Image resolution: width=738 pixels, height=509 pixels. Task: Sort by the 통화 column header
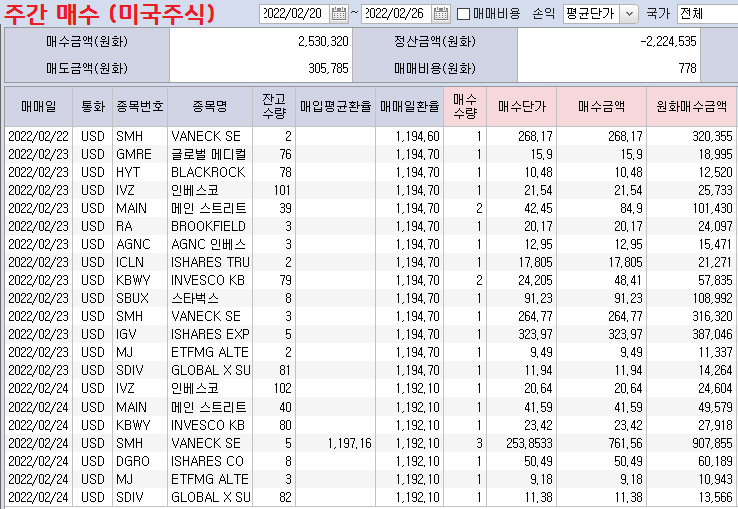pyautogui.click(x=93, y=106)
